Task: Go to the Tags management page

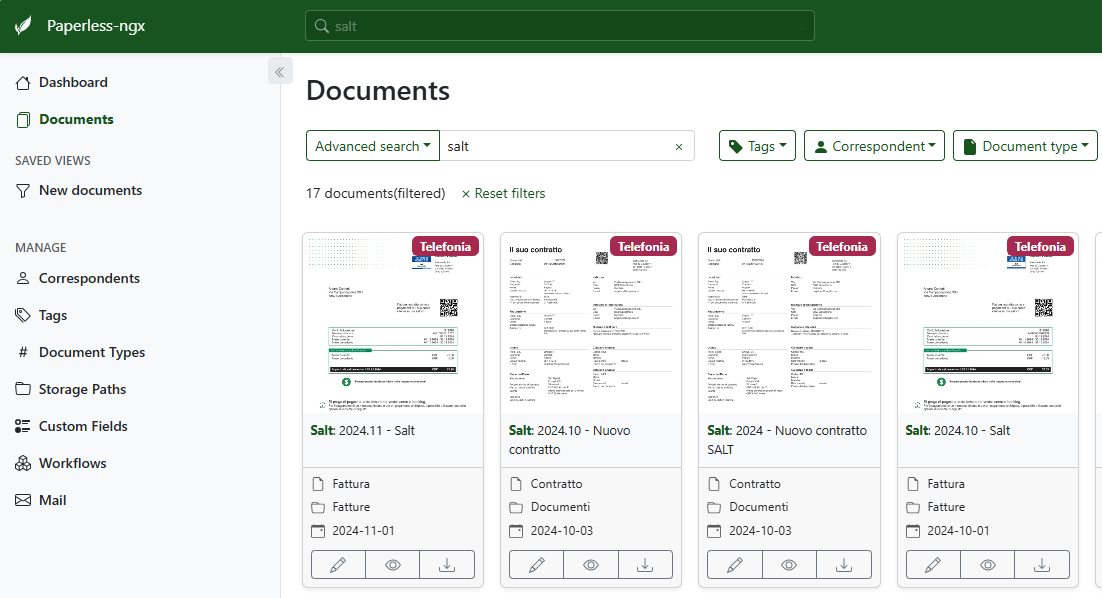Action: [x=41, y=316]
